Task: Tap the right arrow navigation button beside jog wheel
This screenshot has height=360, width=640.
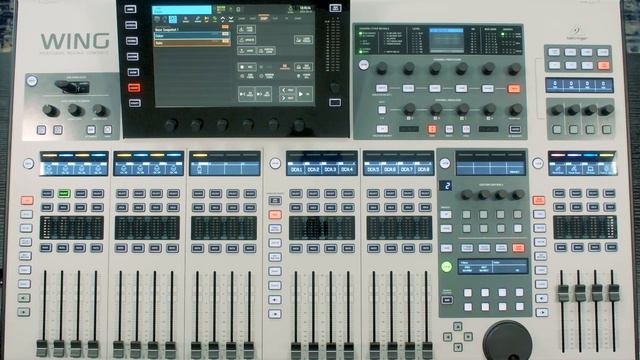Action: (468, 337)
